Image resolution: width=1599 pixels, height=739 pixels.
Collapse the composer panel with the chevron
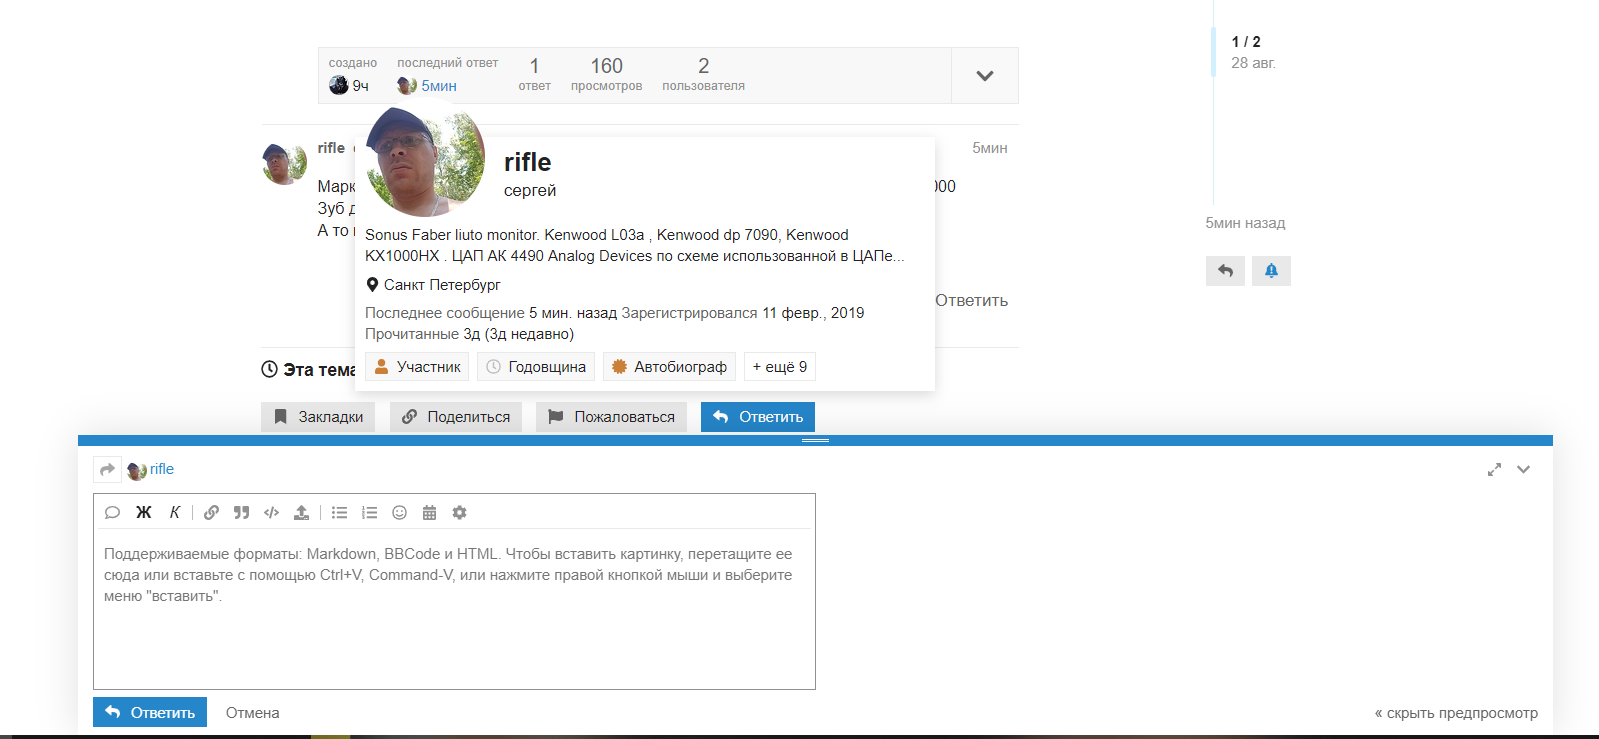tap(1523, 469)
